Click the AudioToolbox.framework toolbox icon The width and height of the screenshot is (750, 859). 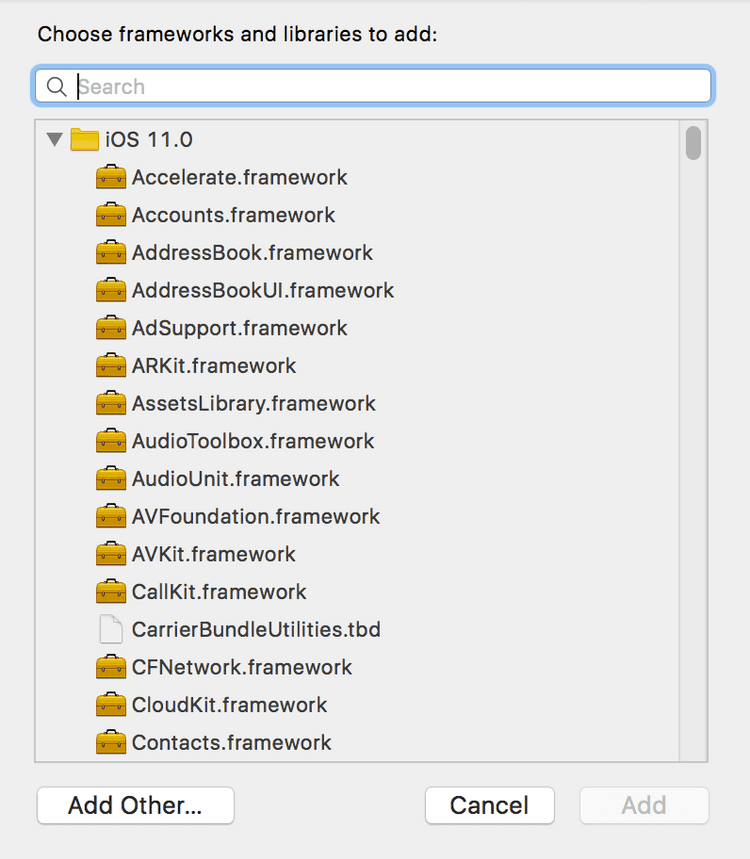point(111,441)
